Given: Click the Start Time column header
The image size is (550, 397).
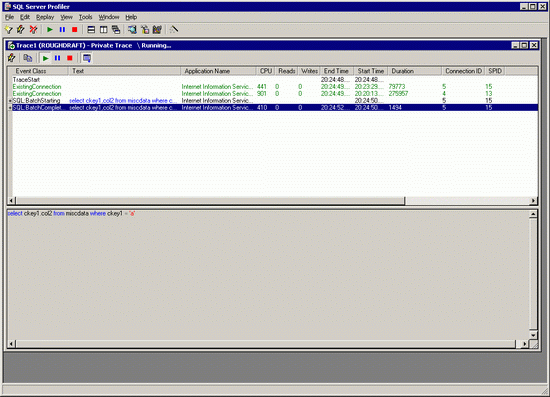Looking at the screenshot, I should pyautogui.click(x=370, y=71).
